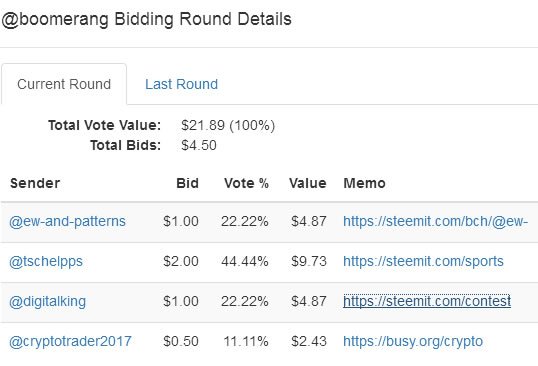Open the @cryptotrader2017 sender link
Image resolution: width=538 pixels, height=366 pixels.
(x=70, y=341)
